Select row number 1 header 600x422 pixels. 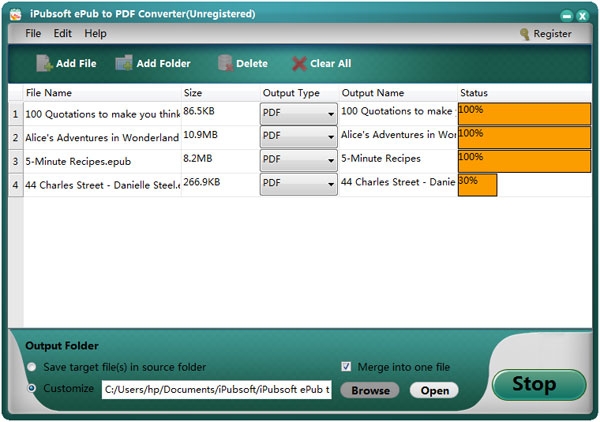tap(15, 114)
